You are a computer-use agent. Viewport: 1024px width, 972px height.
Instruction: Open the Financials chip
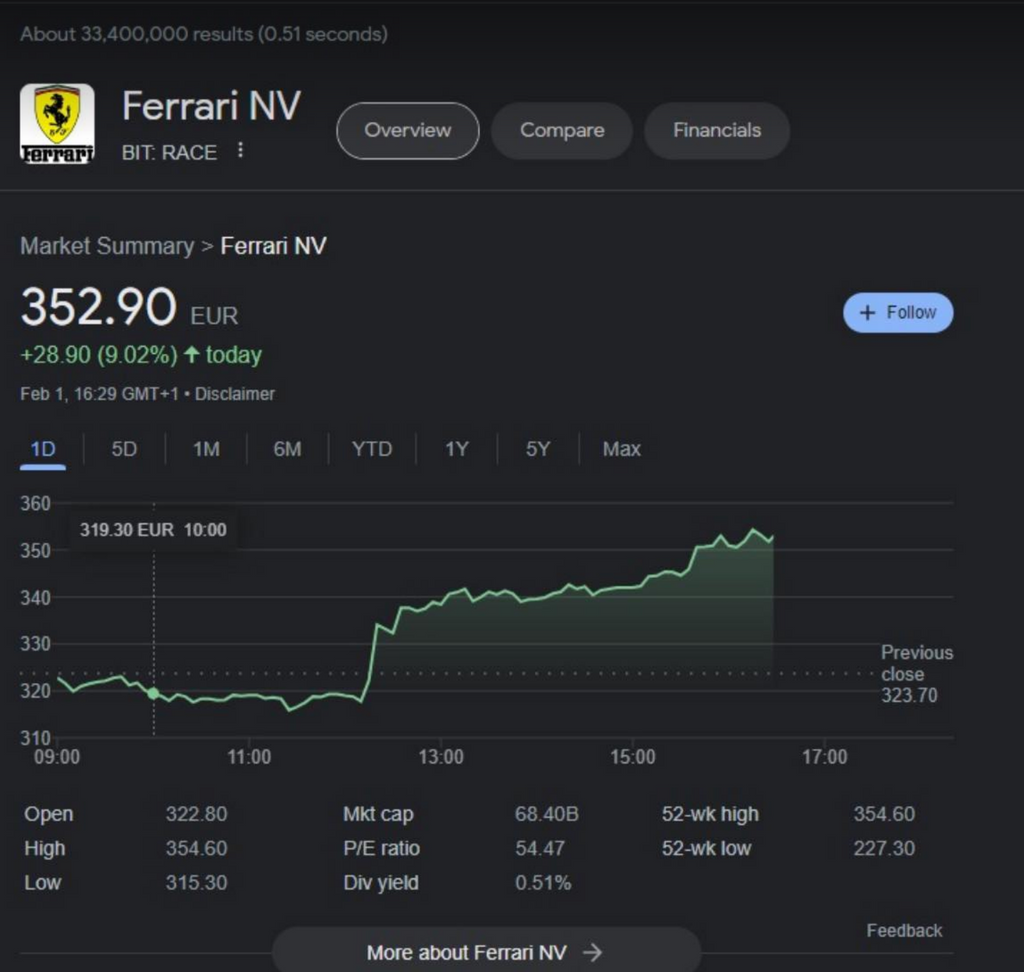click(717, 131)
